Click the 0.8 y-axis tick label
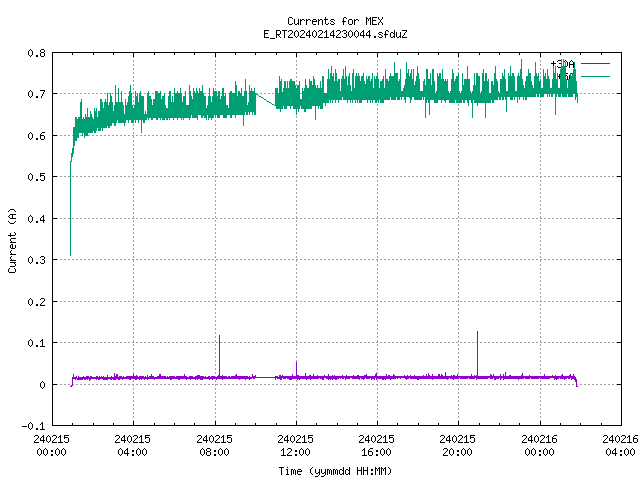The height and width of the screenshot is (480, 640). (x=36, y=53)
